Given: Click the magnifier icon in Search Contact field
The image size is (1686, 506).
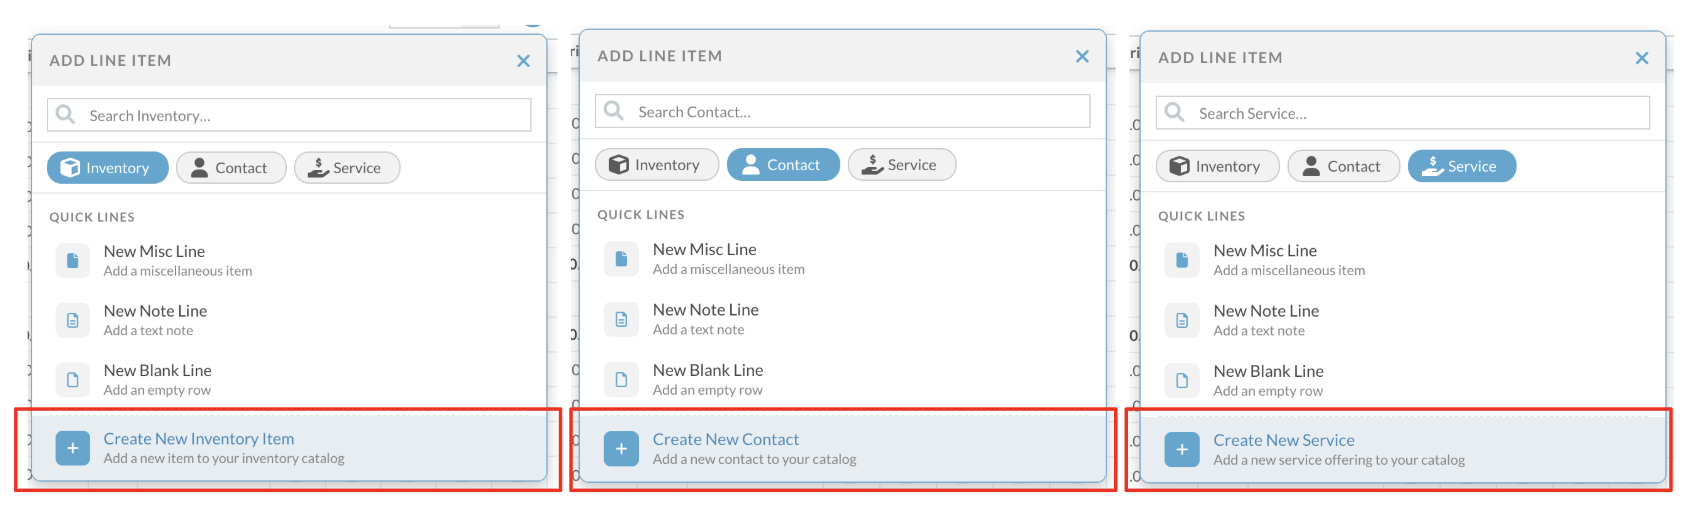Looking at the screenshot, I should point(614,111).
